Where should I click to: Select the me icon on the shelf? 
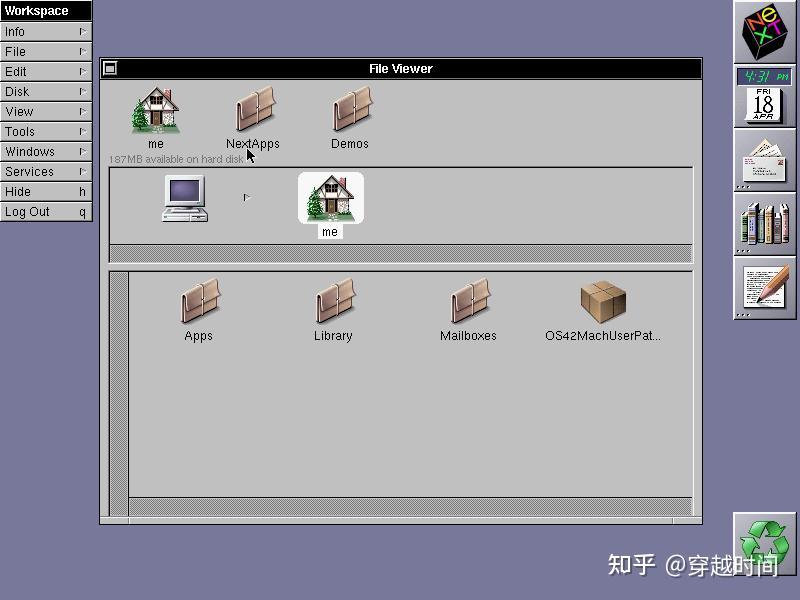[x=330, y=198]
